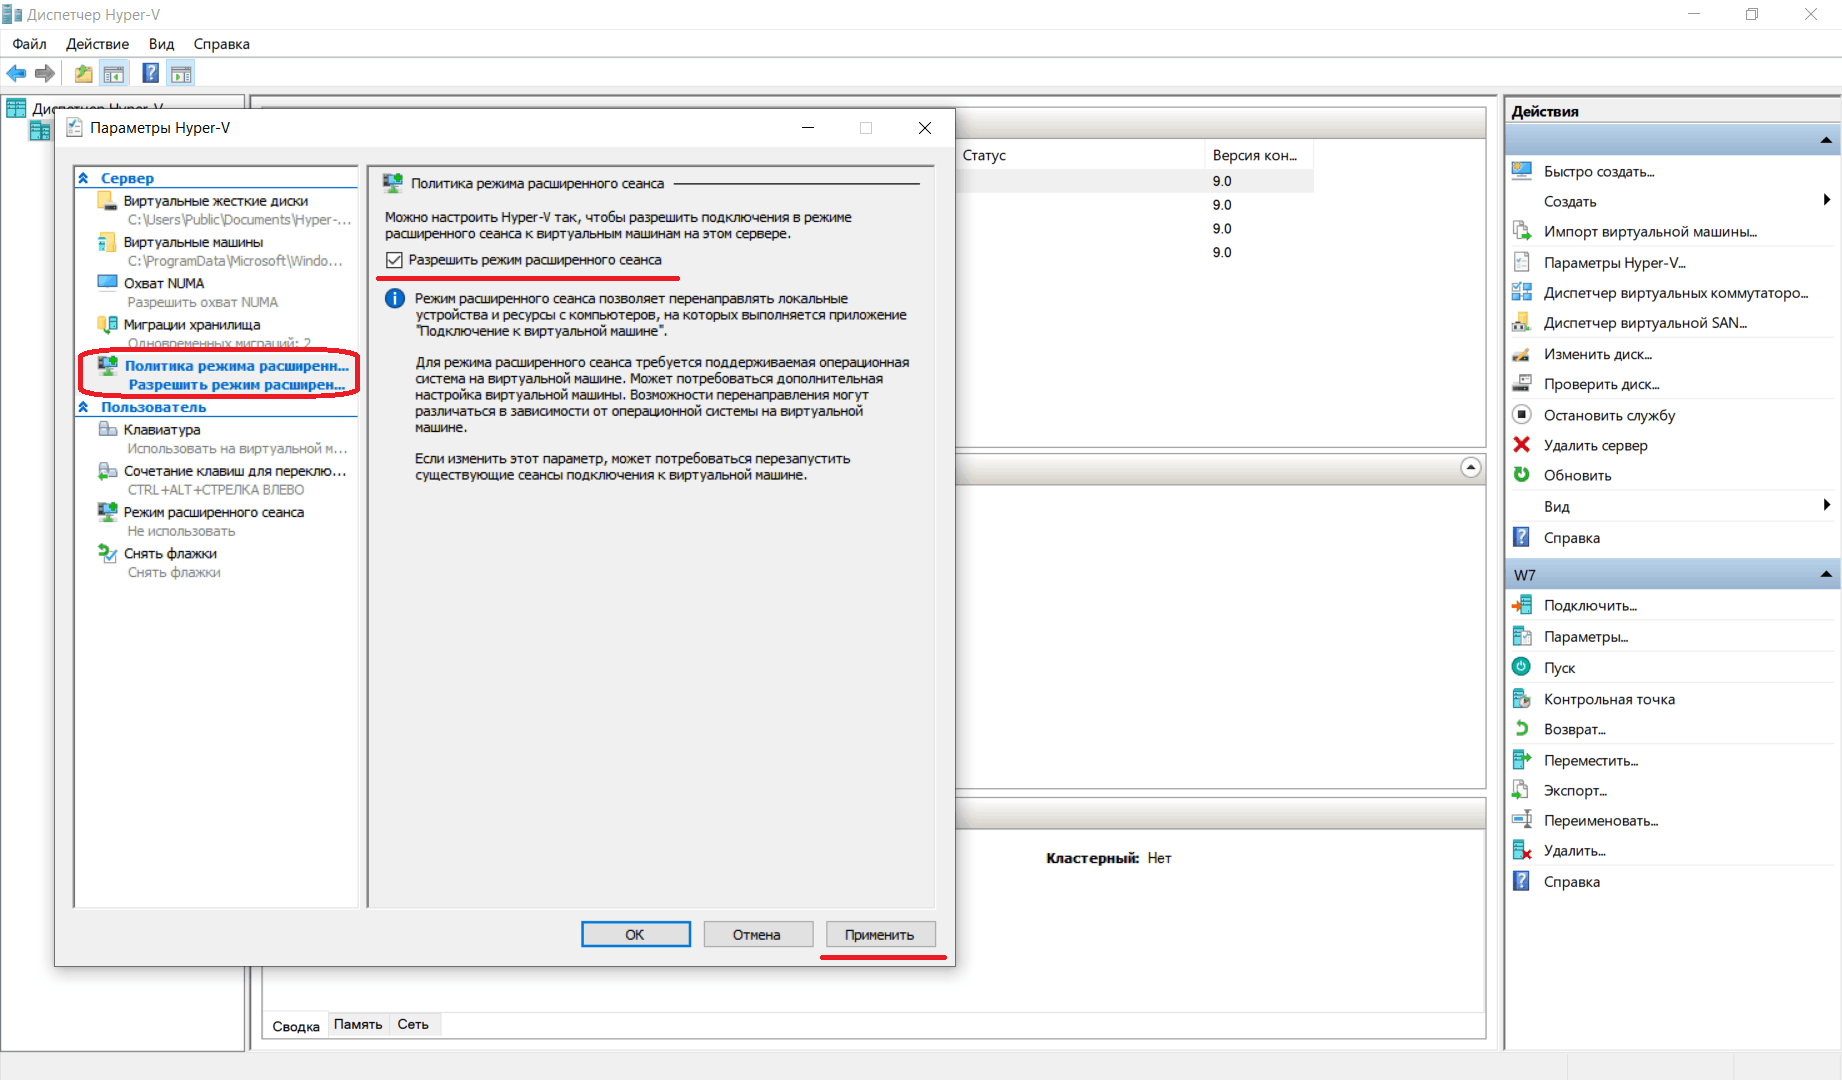Collapse the 'Сервер' settings section
This screenshot has height=1080, width=1842.
[x=84, y=178]
